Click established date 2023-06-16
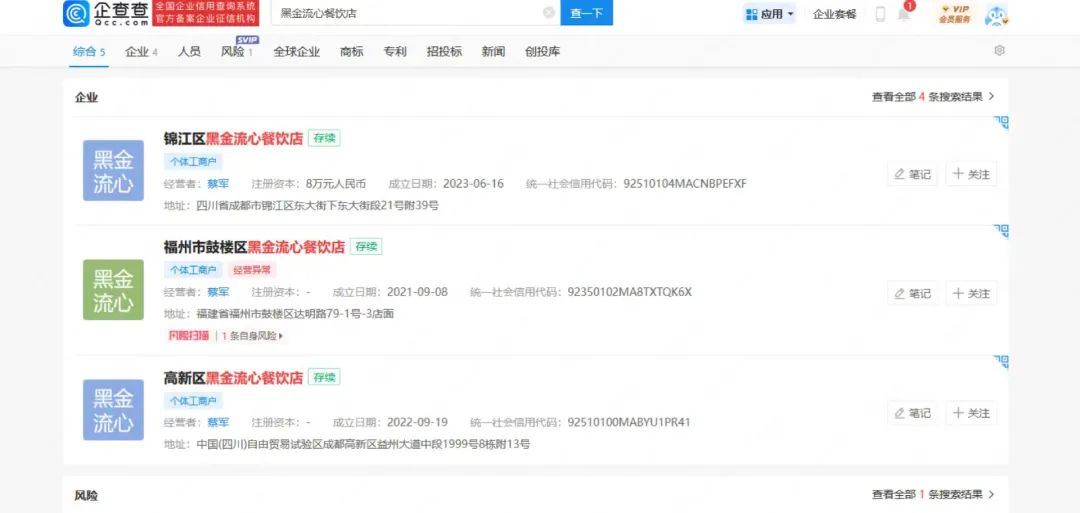The image size is (1080, 513). pyautogui.click(x=473, y=184)
